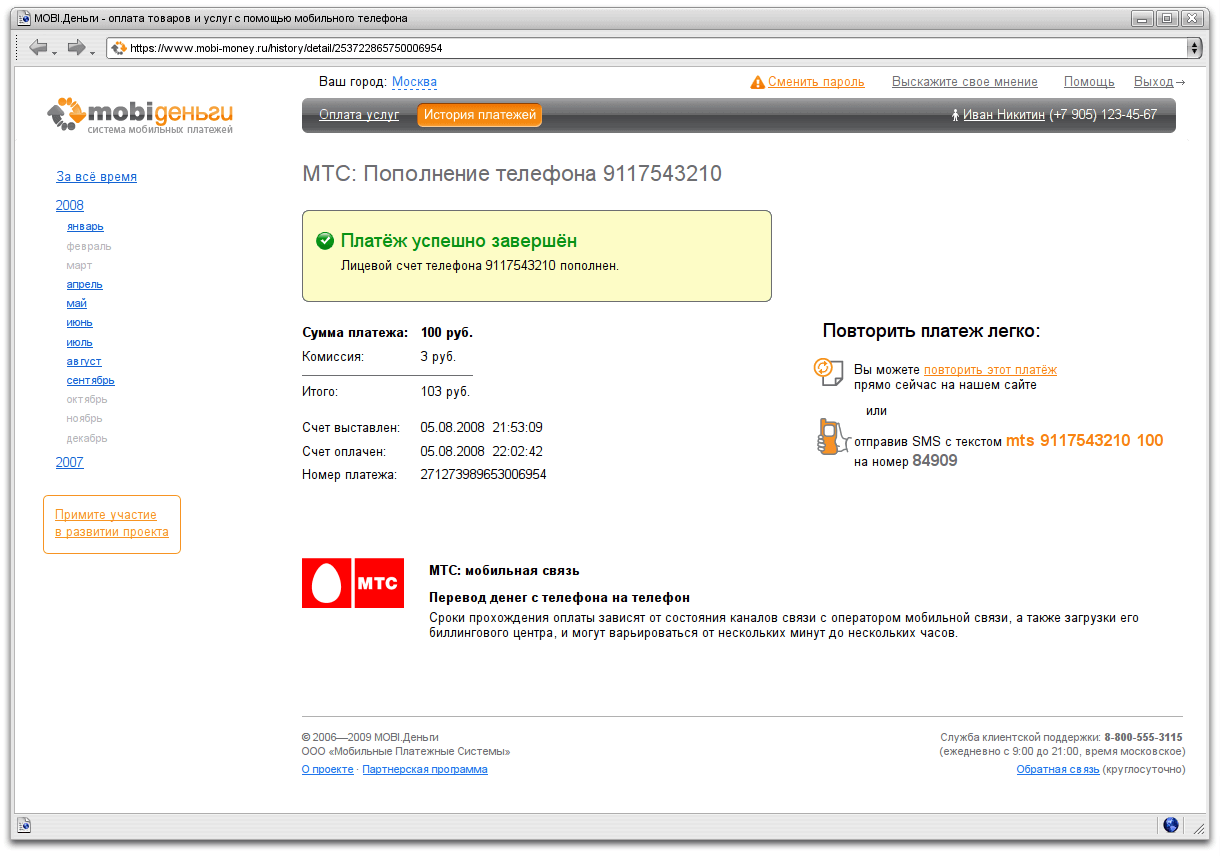Viewport: 1220px width, 856px height.
Task: Click the warning icon beside Сменить пароль
Action: tap(758, 82)
